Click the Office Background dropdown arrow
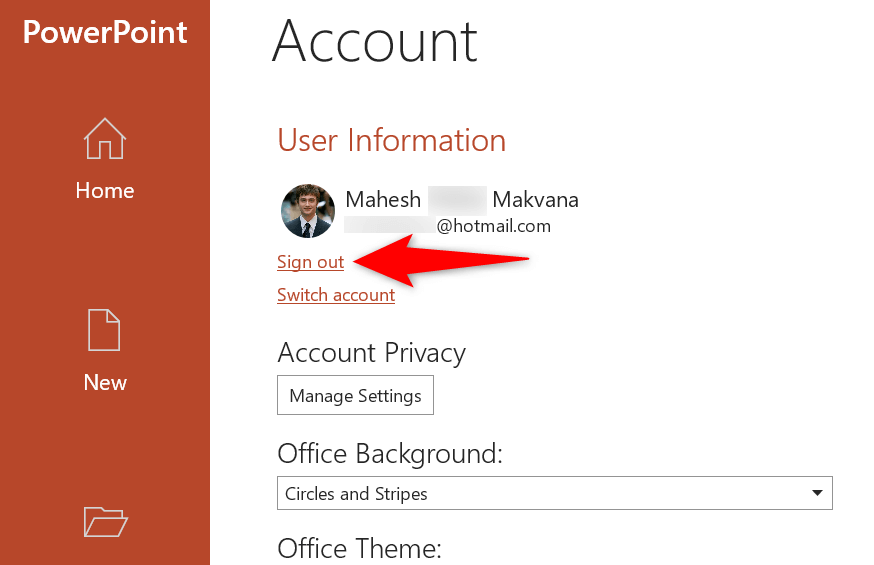This screenshot has width=874, height=565. [x=818, y=493]
